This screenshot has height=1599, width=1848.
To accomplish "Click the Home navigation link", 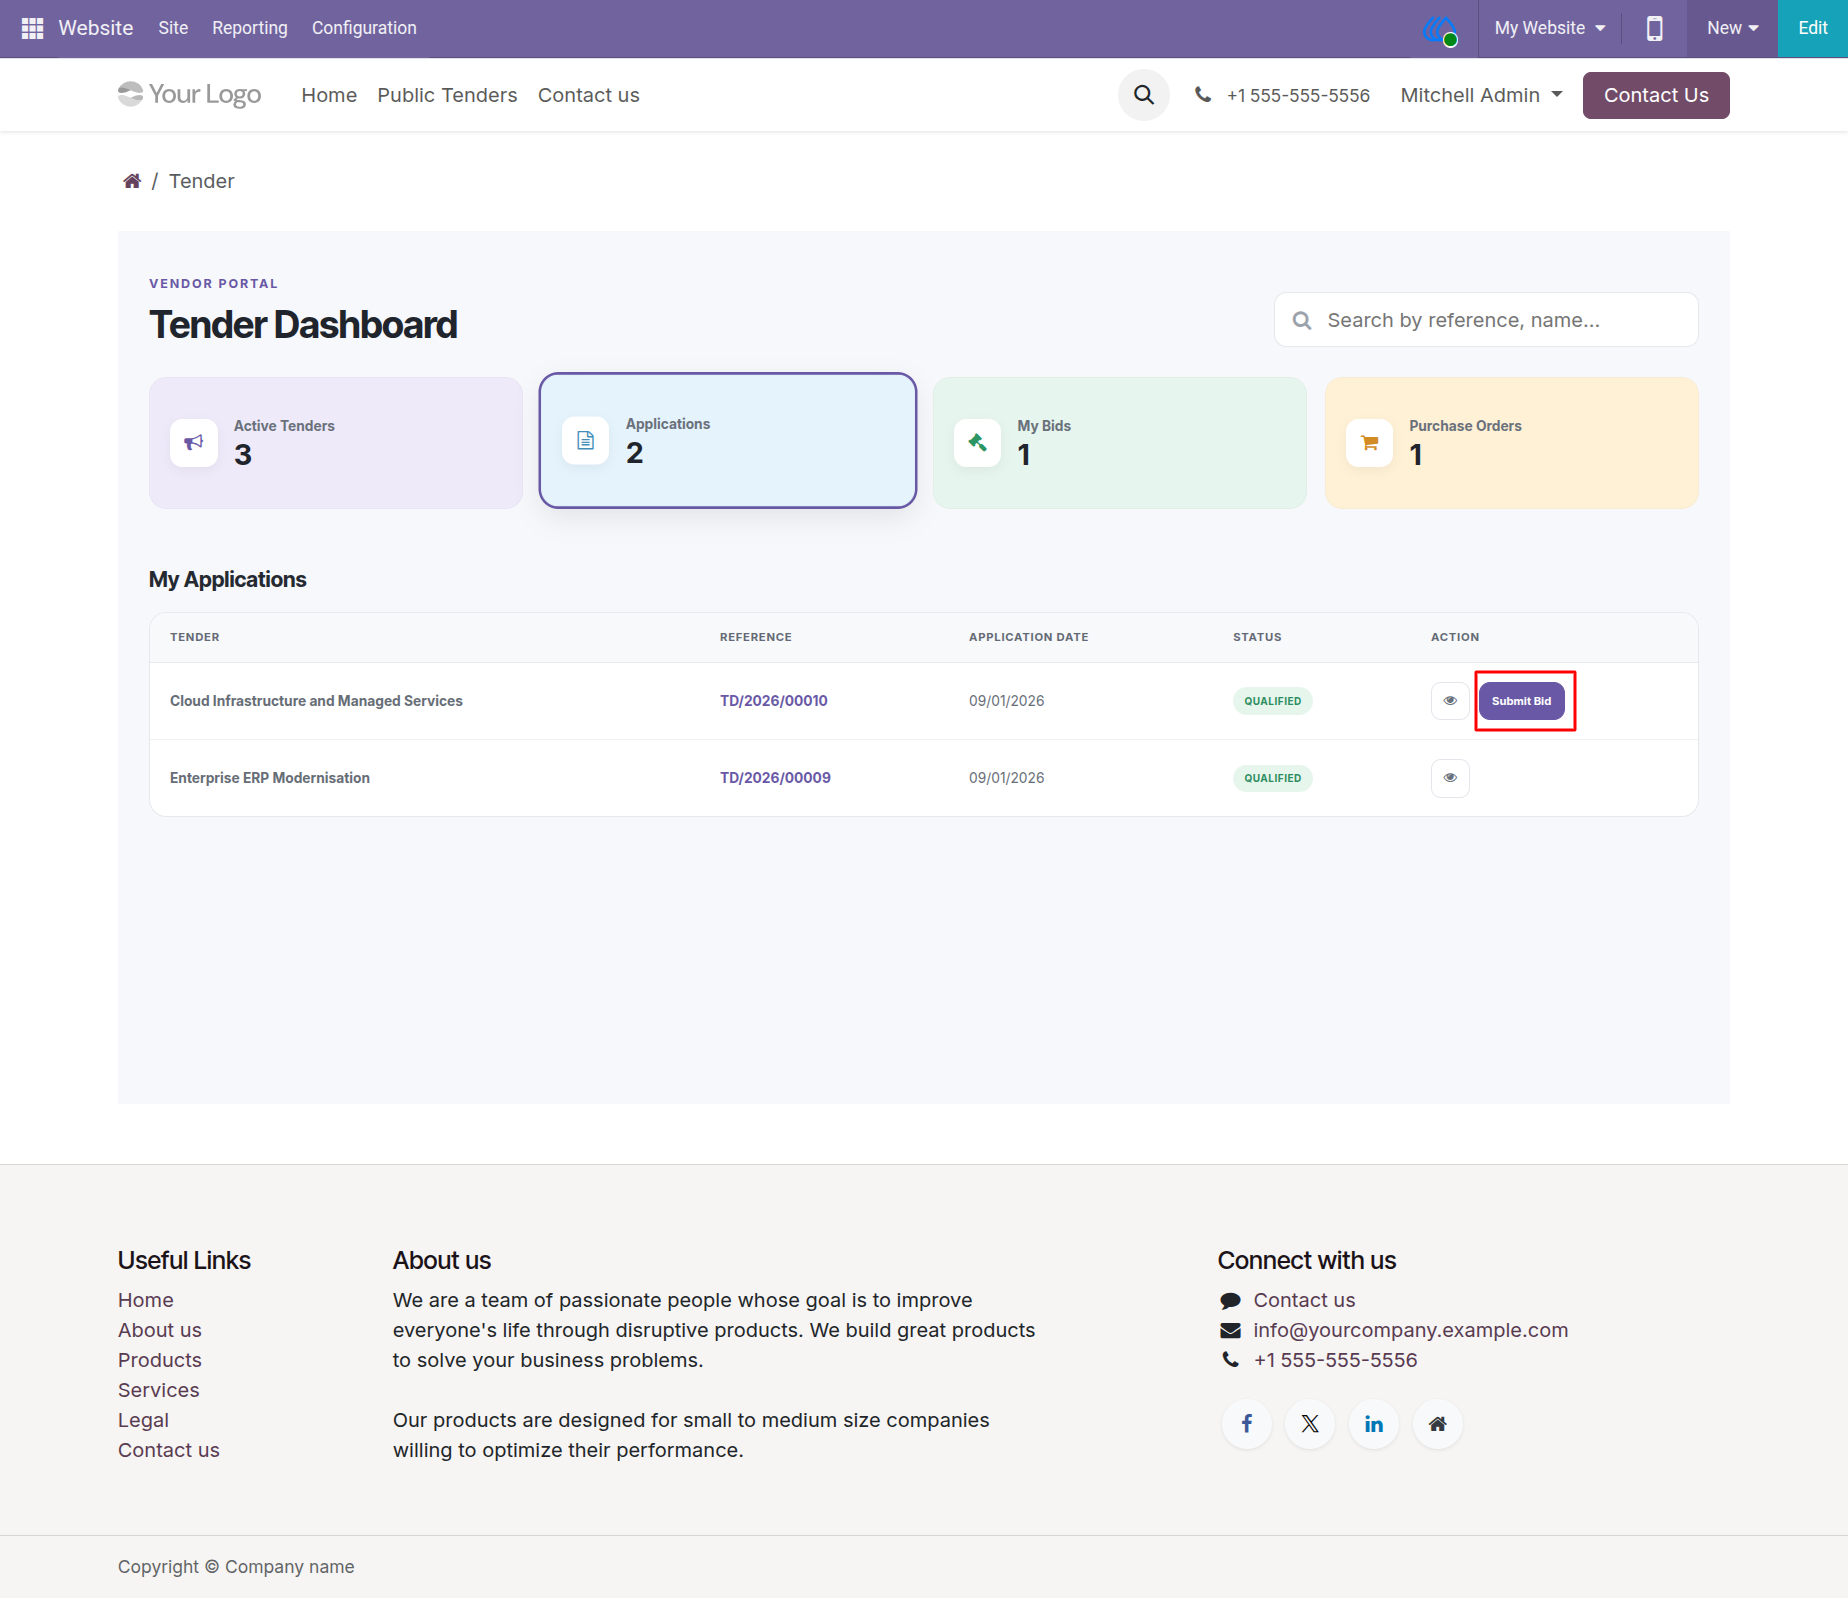I will [329, 95].
